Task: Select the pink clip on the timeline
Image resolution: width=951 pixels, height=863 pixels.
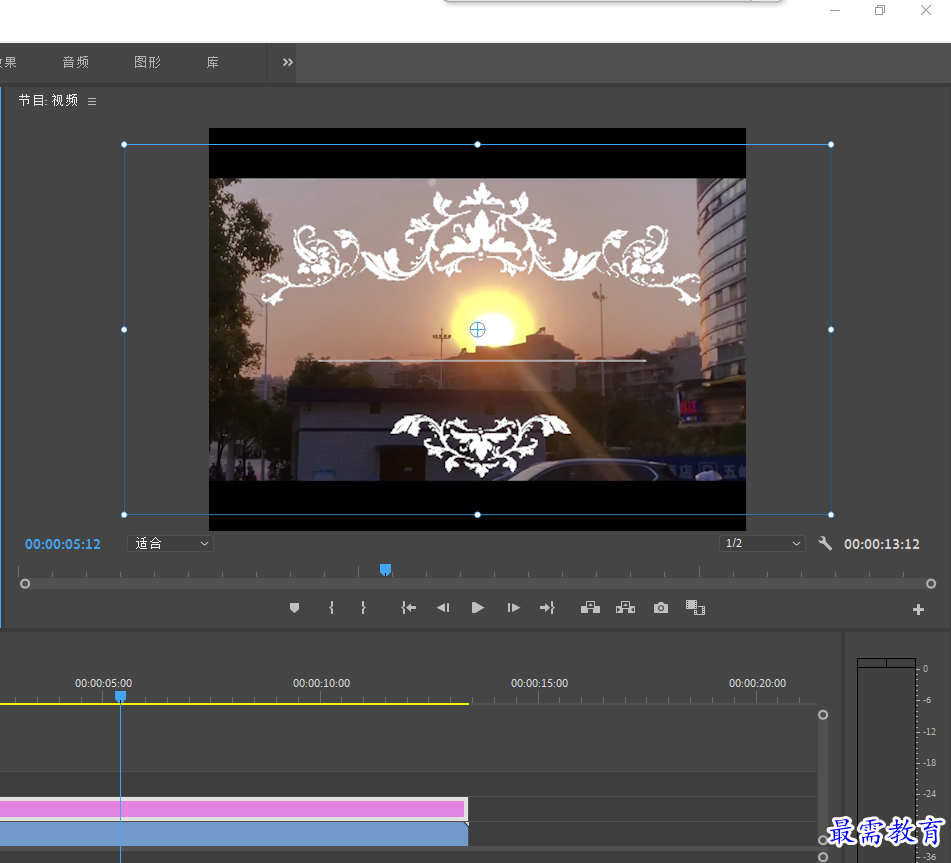Action: [233, 809]
